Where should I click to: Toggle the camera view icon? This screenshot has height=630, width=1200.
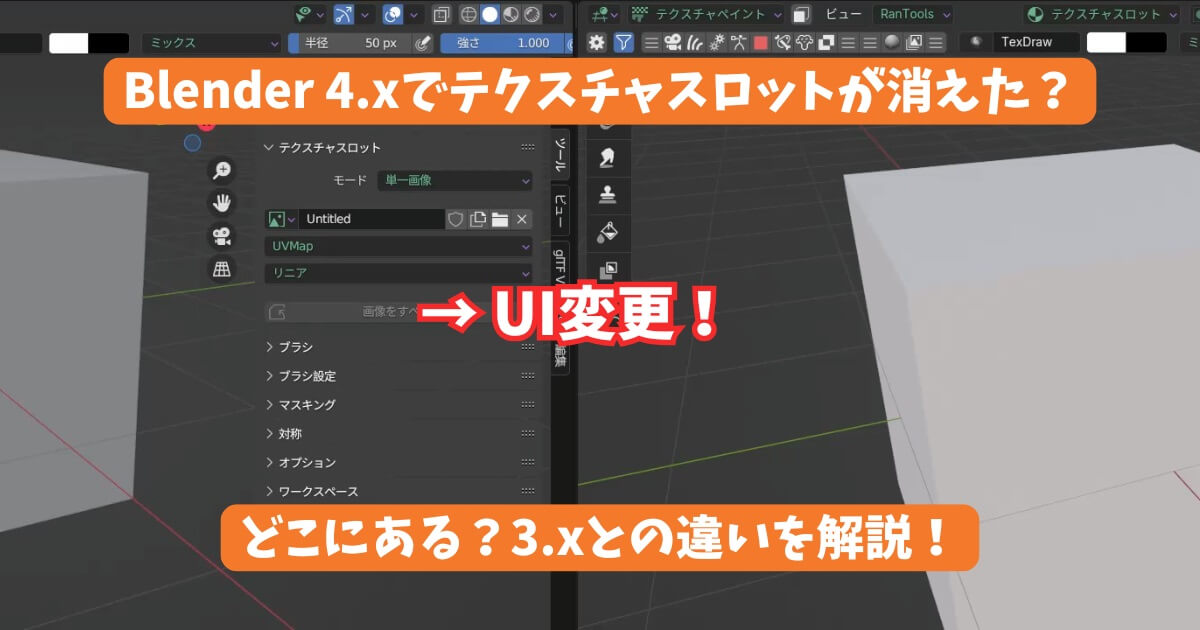(221, 236)
